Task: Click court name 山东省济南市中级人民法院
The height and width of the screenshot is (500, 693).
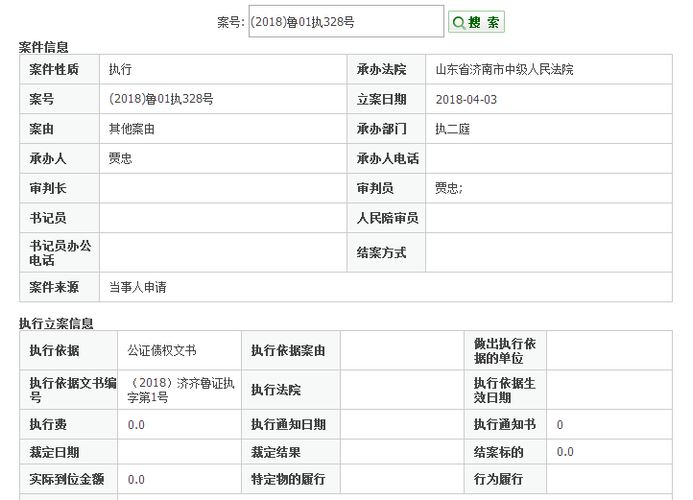Action: pos(504,69)
